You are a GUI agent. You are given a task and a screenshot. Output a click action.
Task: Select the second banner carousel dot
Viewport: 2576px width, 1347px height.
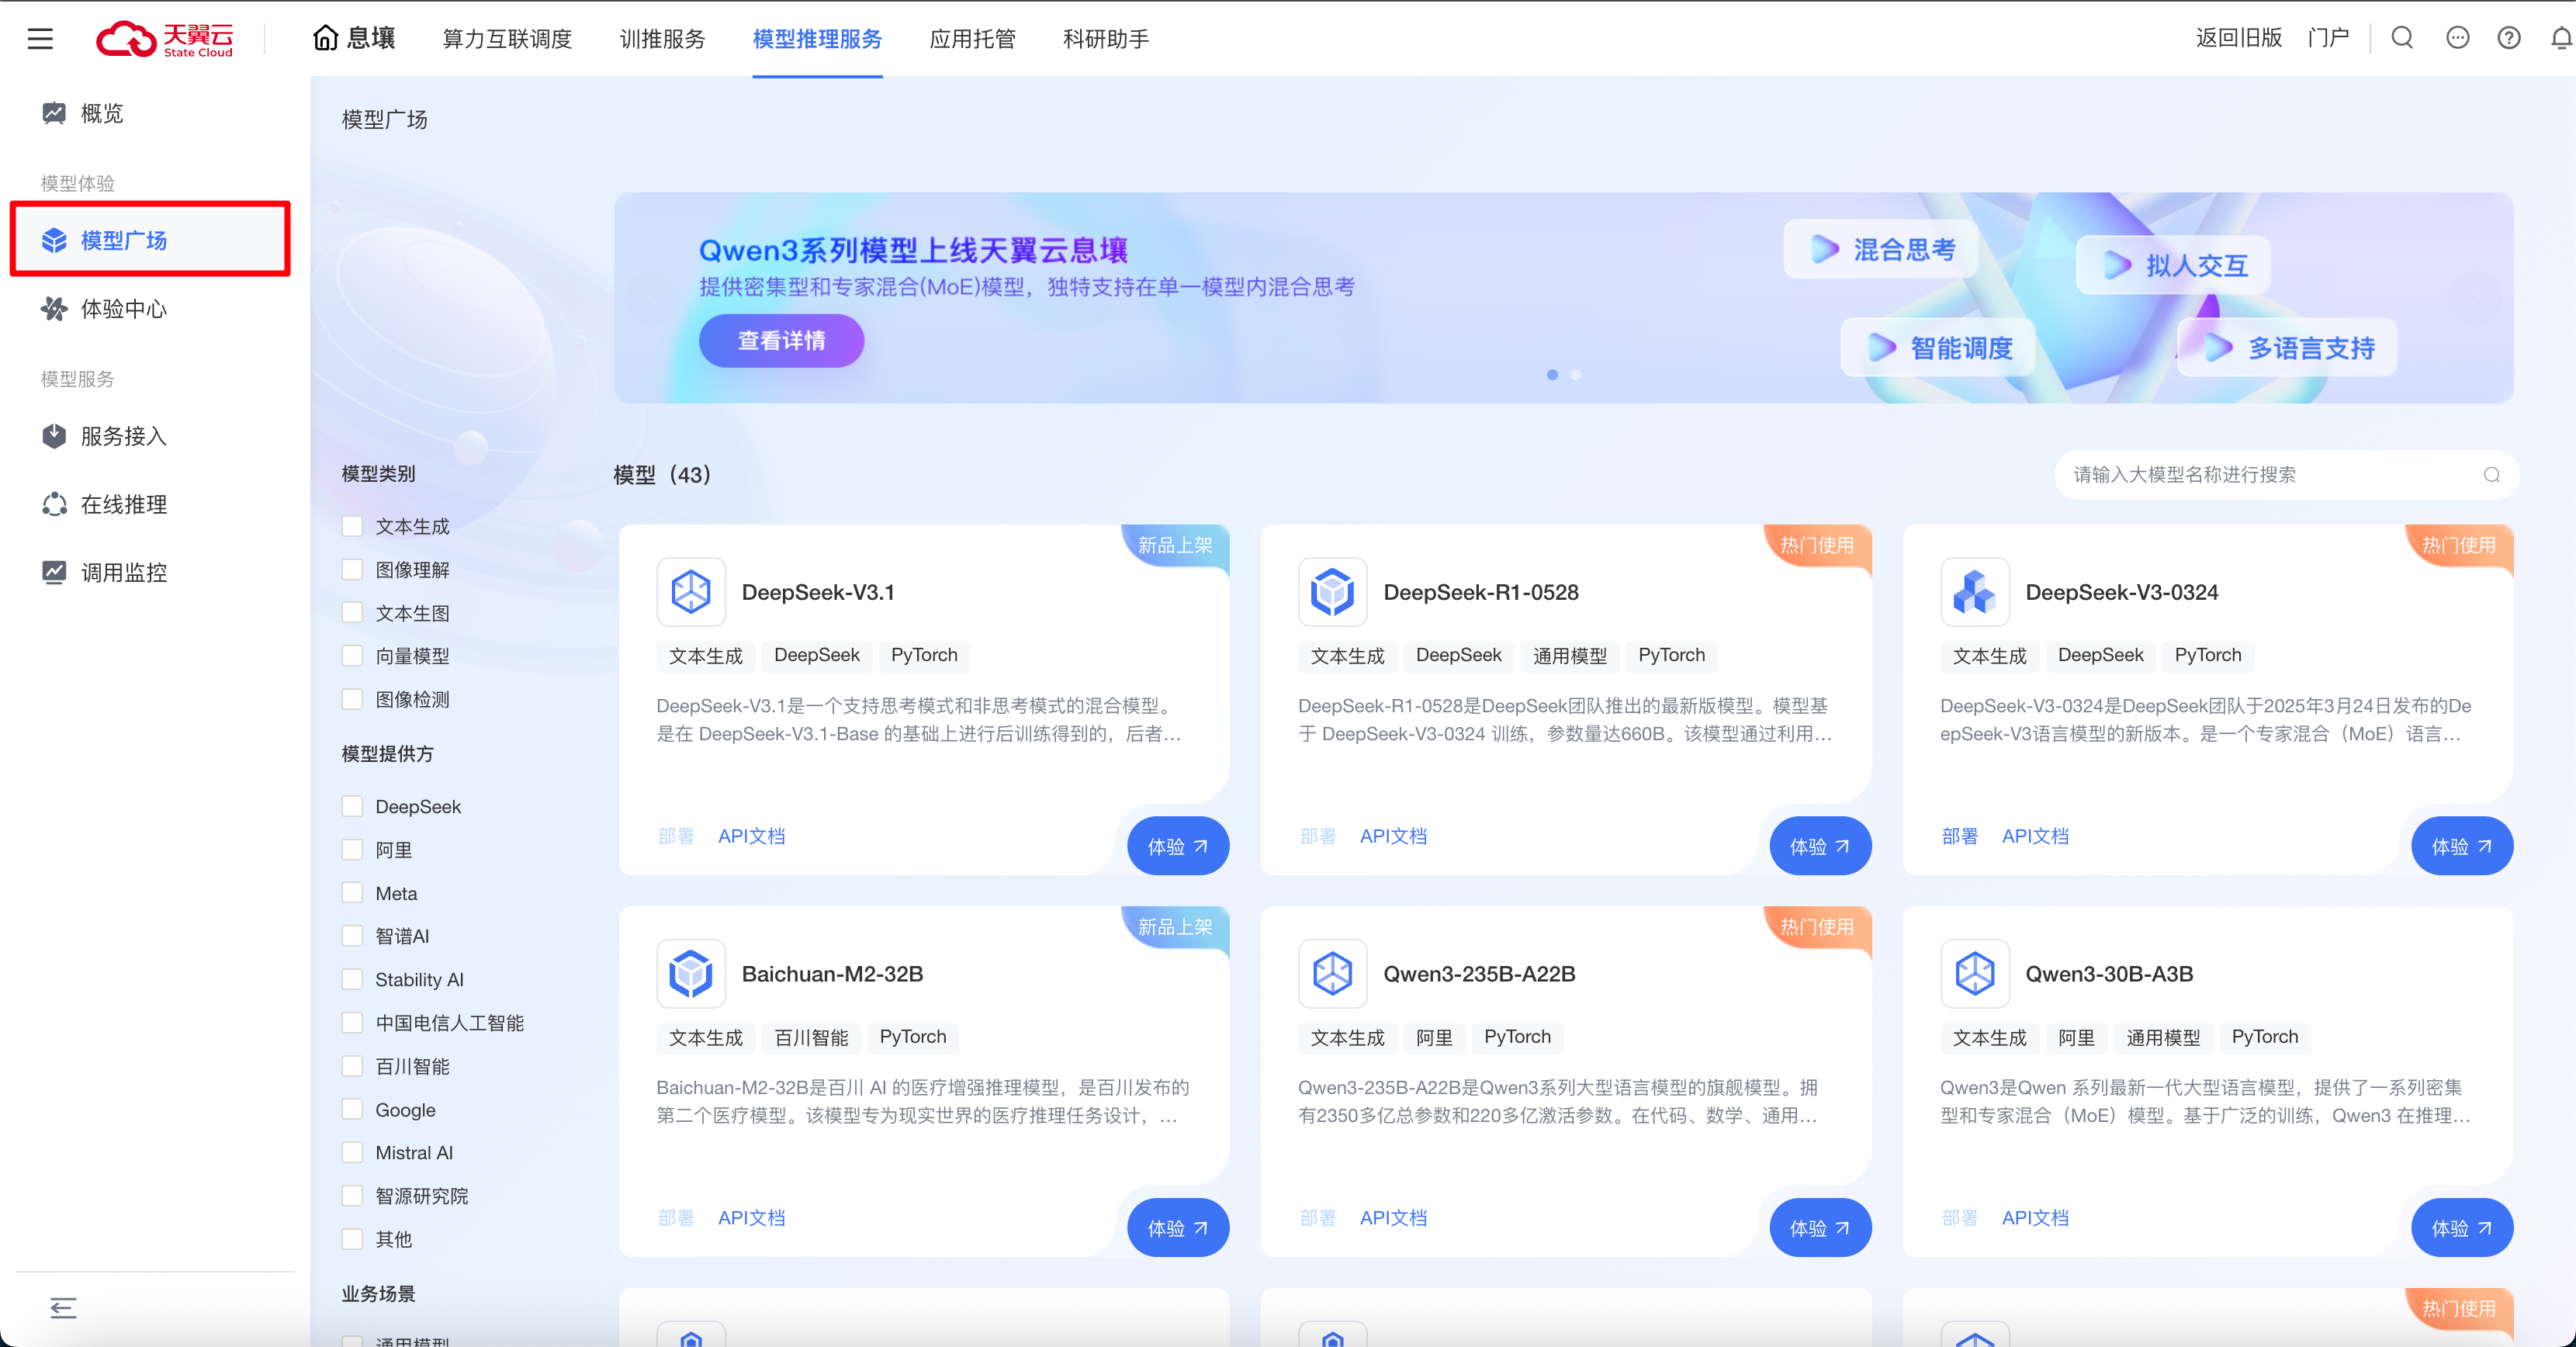pyautogui.click(x=1576, y=375)
